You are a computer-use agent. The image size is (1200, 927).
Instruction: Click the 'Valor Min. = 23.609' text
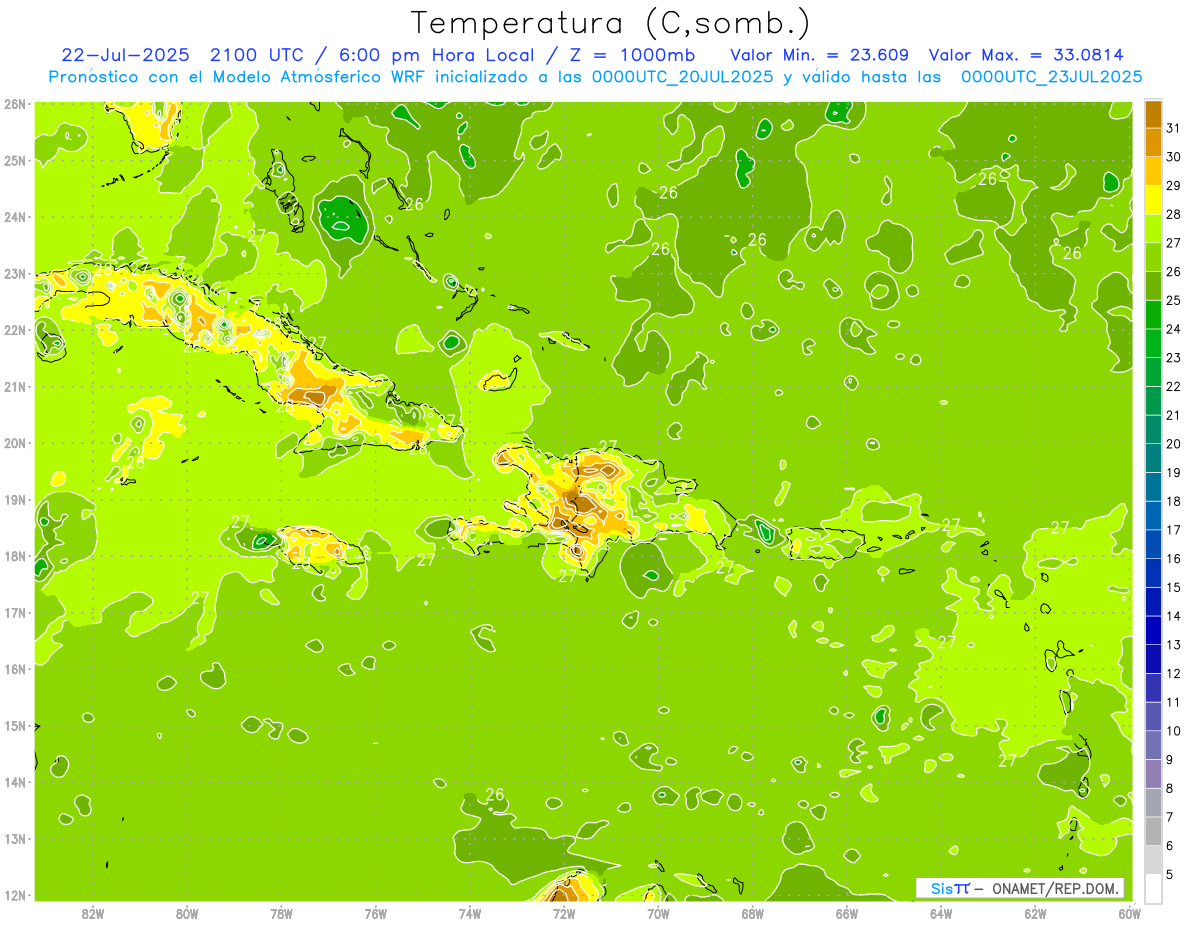click(x=819, y=55)
